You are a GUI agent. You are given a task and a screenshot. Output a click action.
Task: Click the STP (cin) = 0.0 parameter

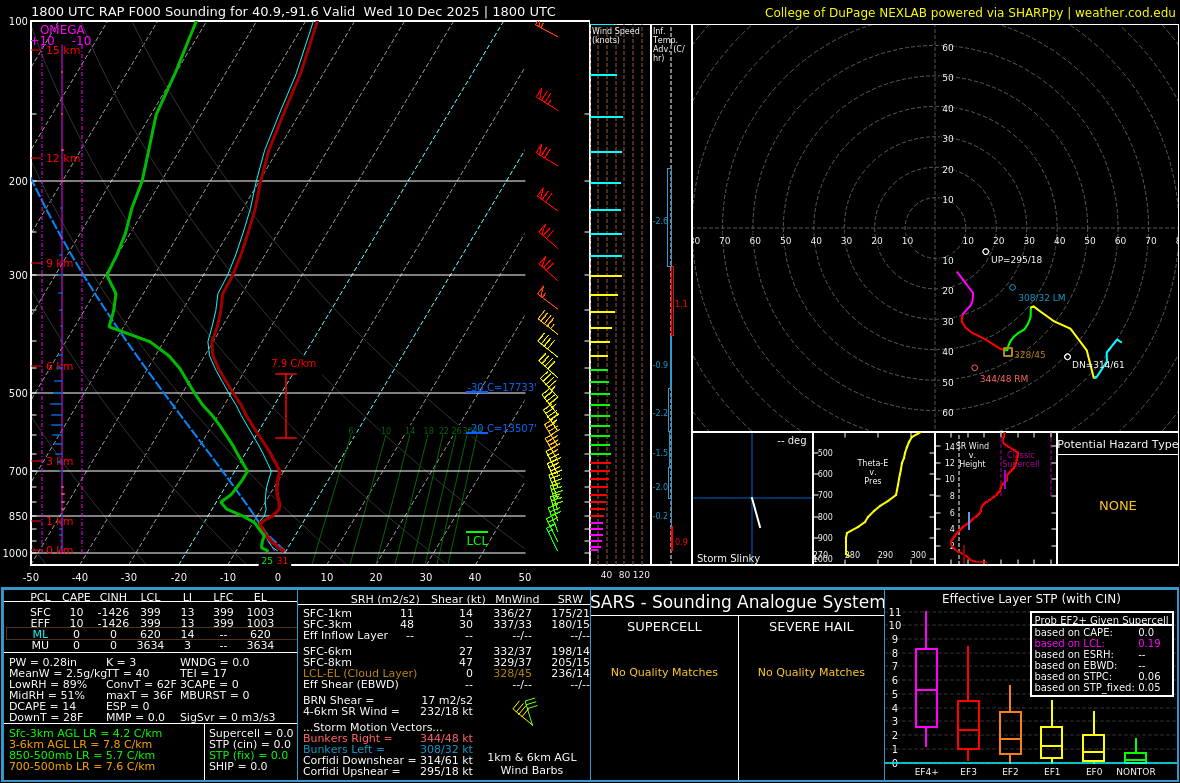pos(248,745)
